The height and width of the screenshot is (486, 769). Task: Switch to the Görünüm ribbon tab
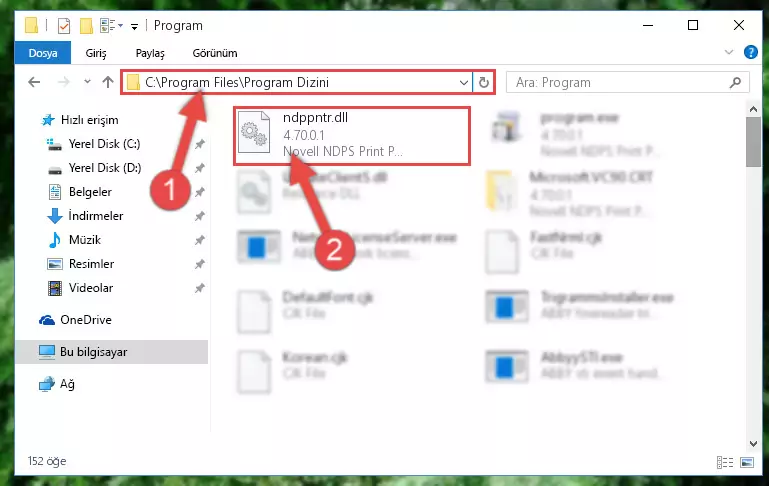[x=215, y=53]
